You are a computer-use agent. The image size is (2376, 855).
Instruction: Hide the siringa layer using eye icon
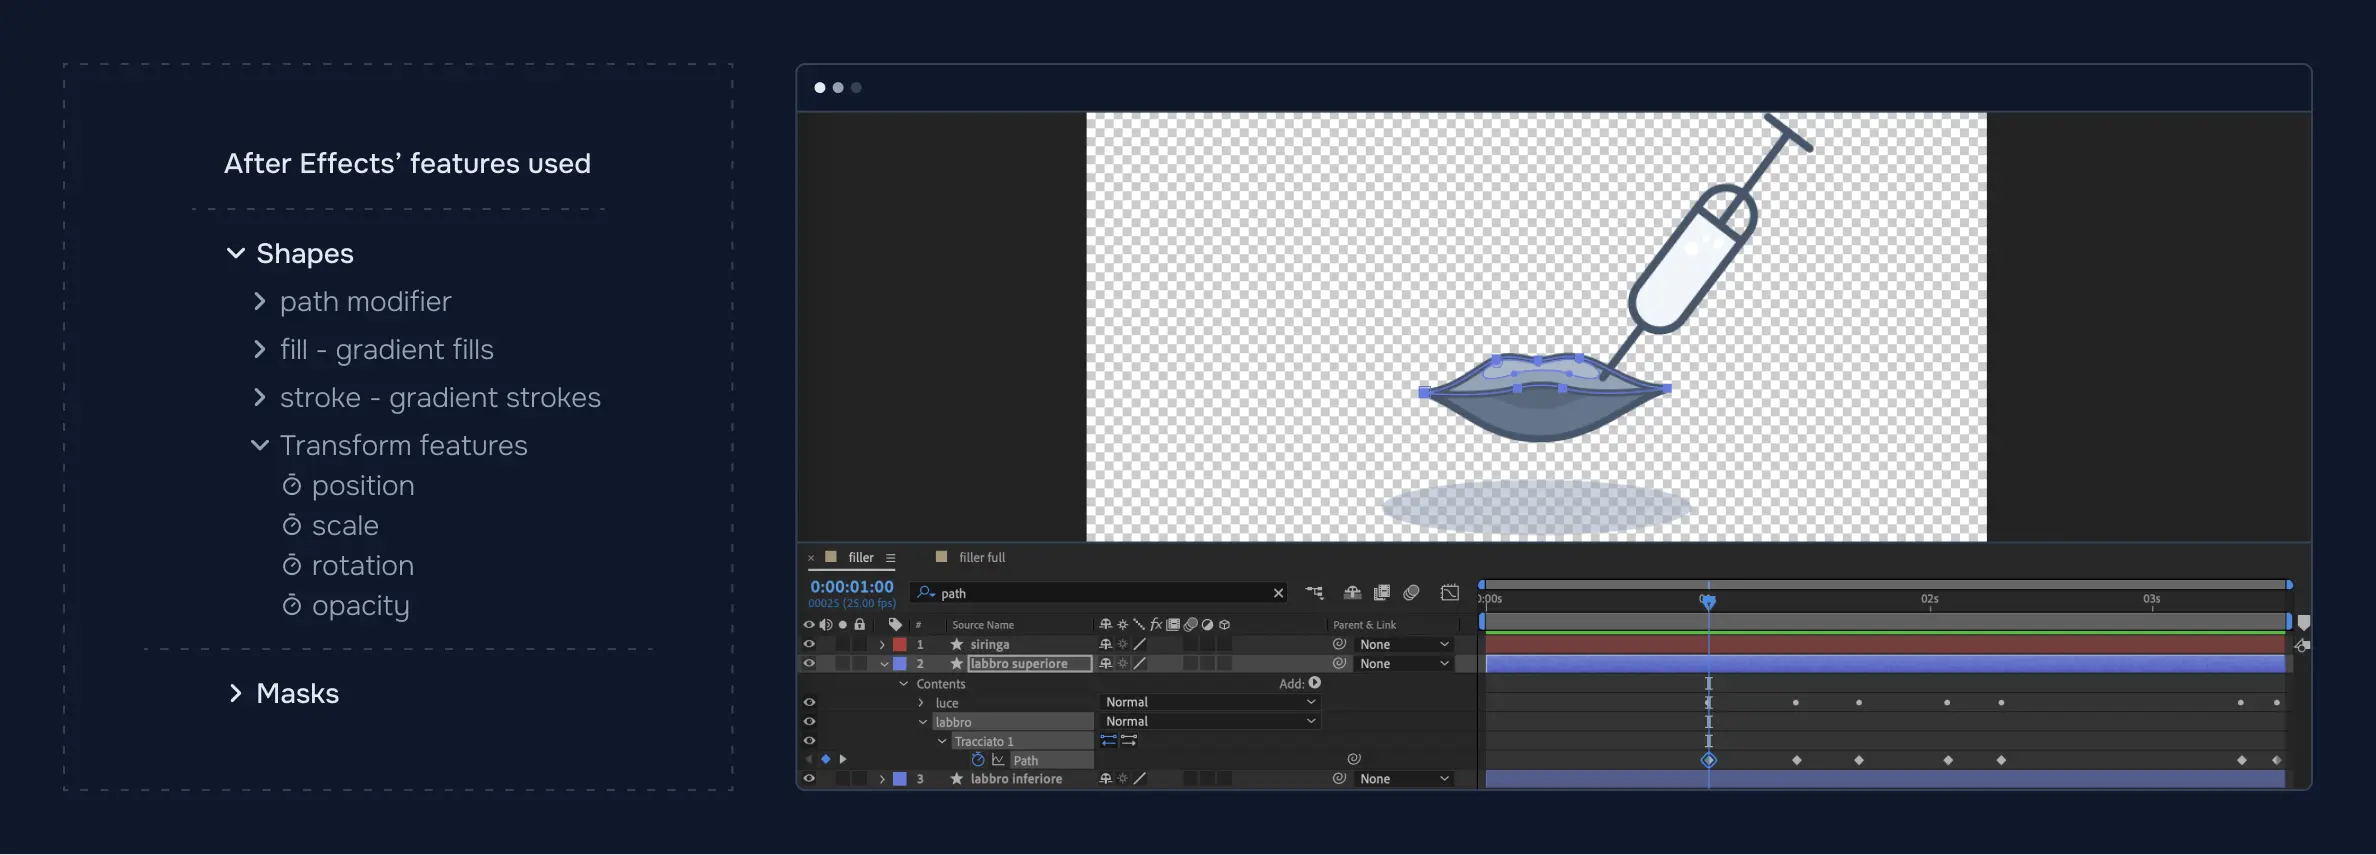point(809,645)
